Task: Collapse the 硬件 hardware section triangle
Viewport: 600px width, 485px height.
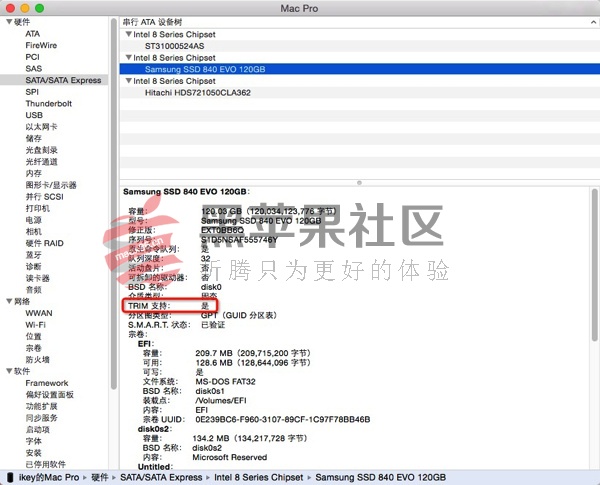Action: (9, 22)
